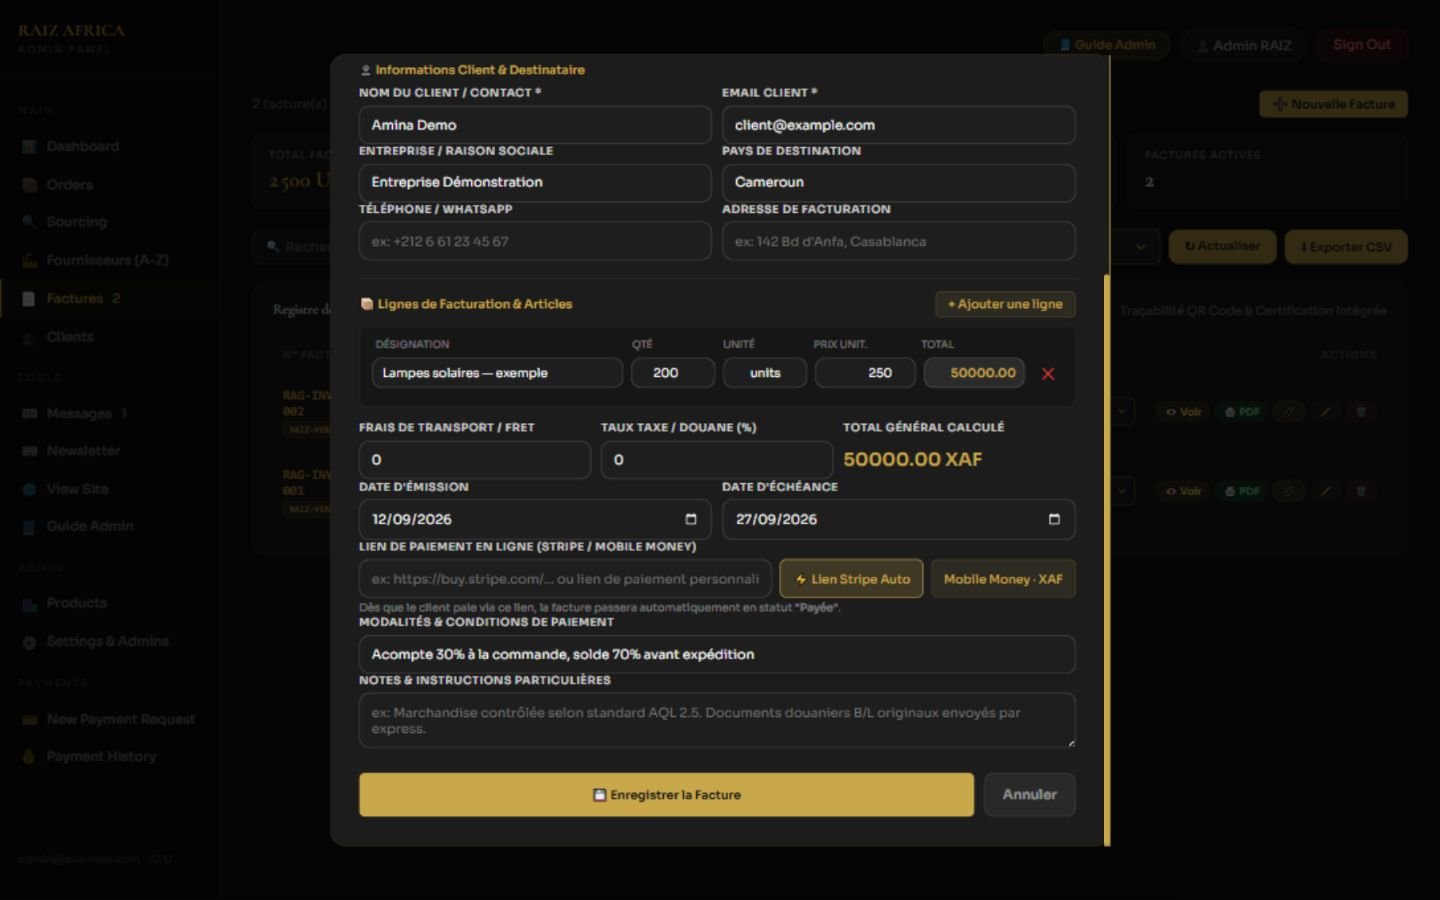Click the Dashboard icon in the dimmed sidebar
This screenshot has height=900, width=1440.
[29, 147]
